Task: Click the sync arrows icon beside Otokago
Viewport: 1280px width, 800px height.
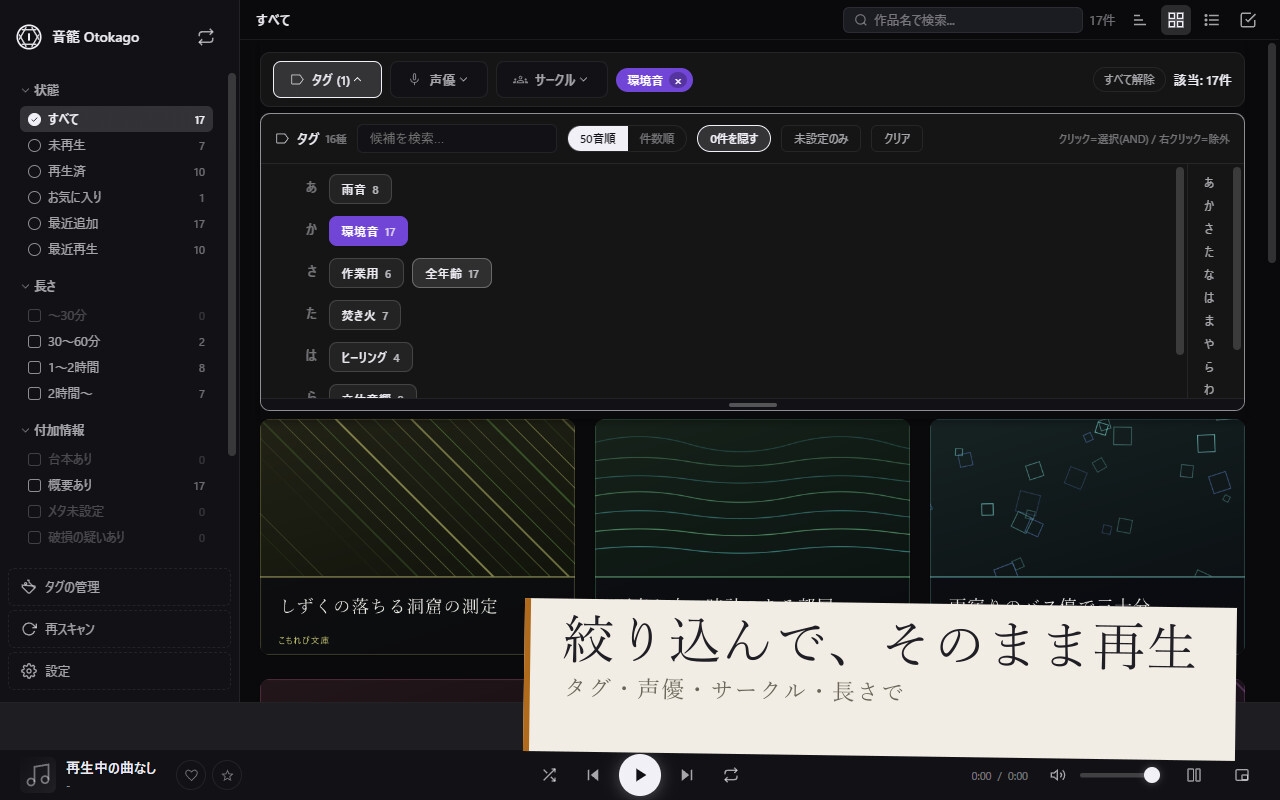Action: click(206, 37)
